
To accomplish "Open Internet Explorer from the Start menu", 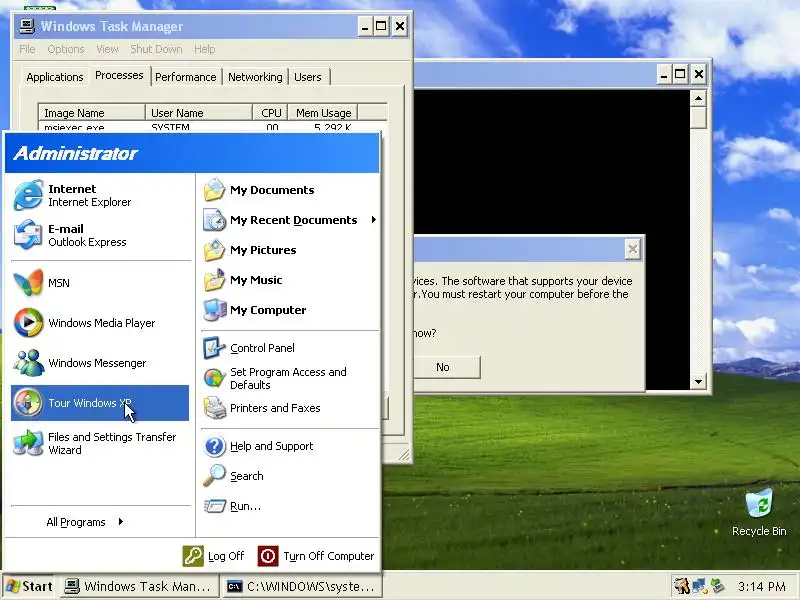I will (x=100, y=195).
